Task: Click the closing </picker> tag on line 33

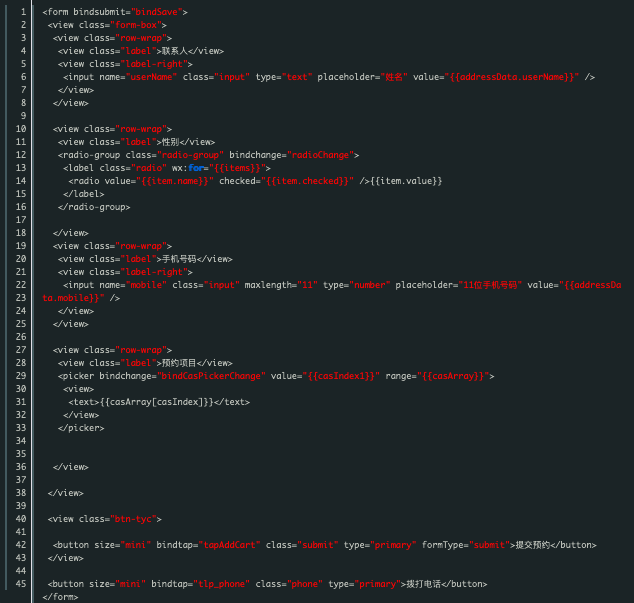Action: point(81,428)
